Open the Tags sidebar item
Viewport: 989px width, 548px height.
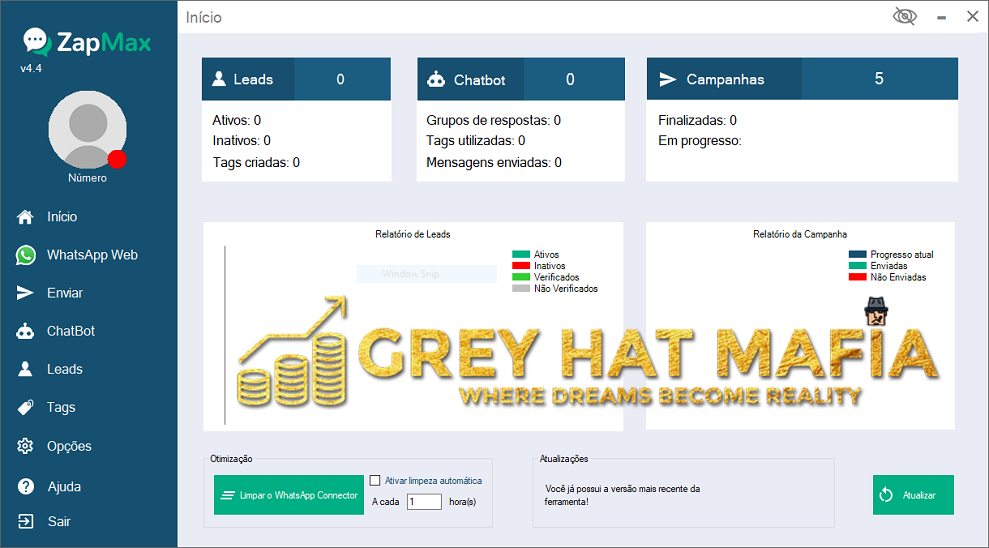click(x=61, y=407)
